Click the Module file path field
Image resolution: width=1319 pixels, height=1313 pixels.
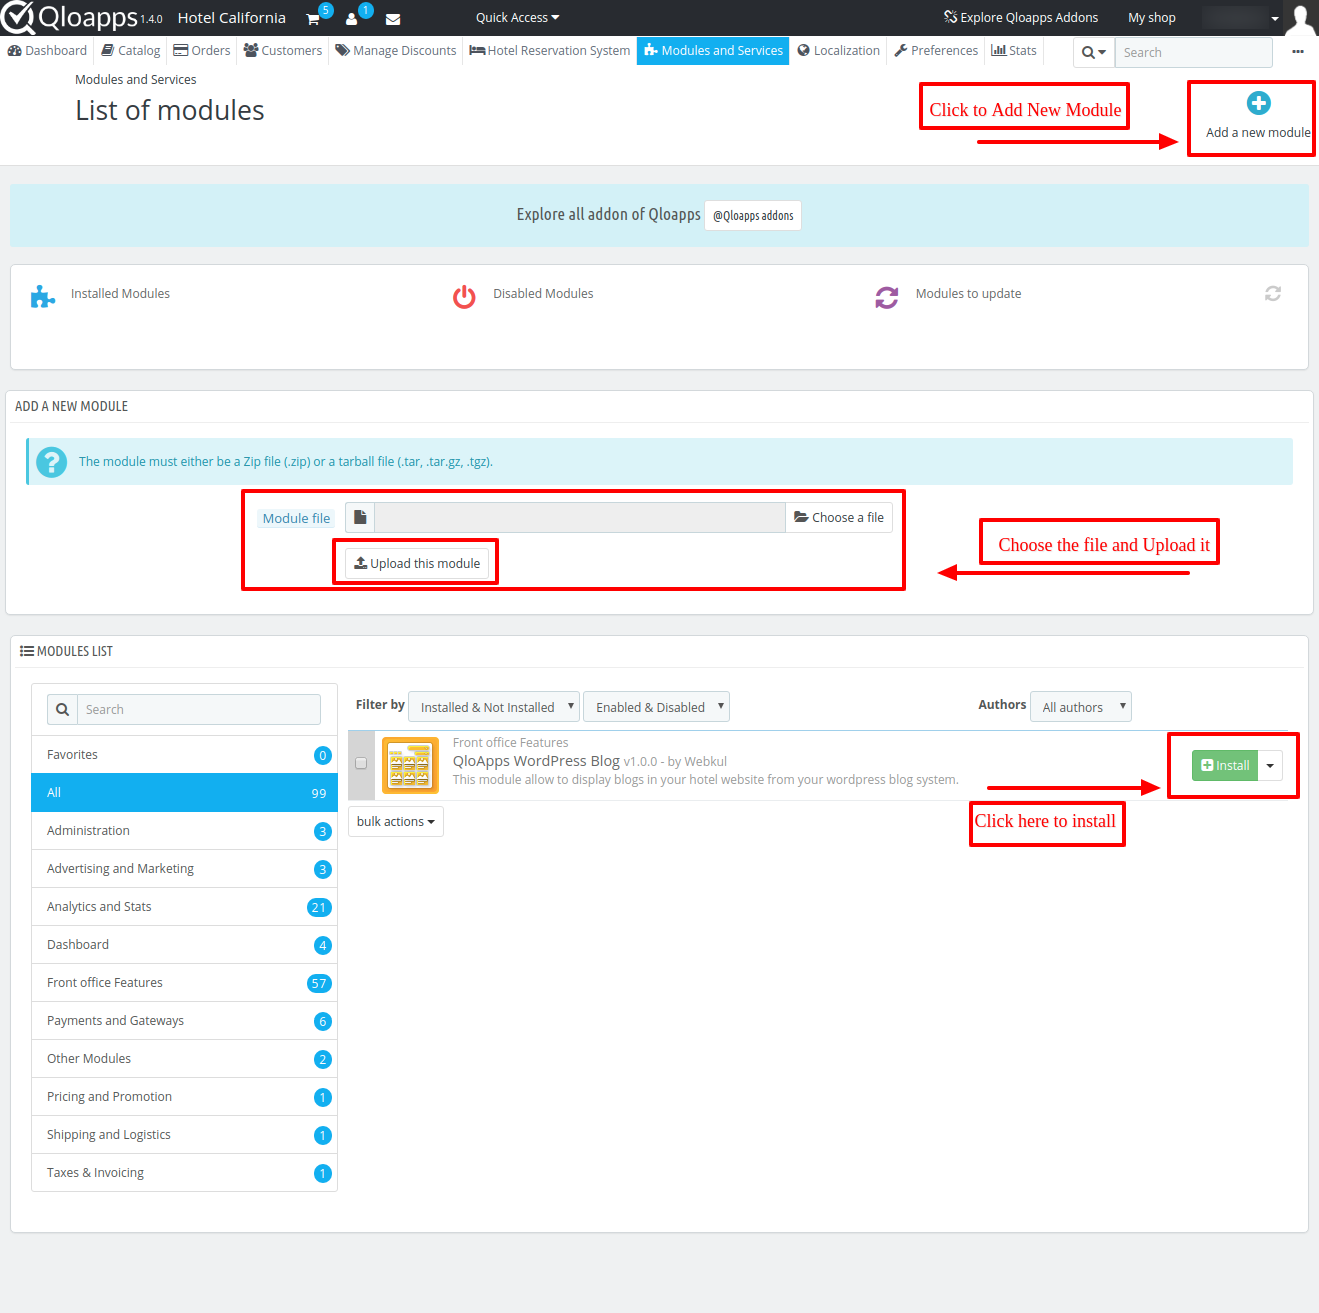(x=580, y=517)
